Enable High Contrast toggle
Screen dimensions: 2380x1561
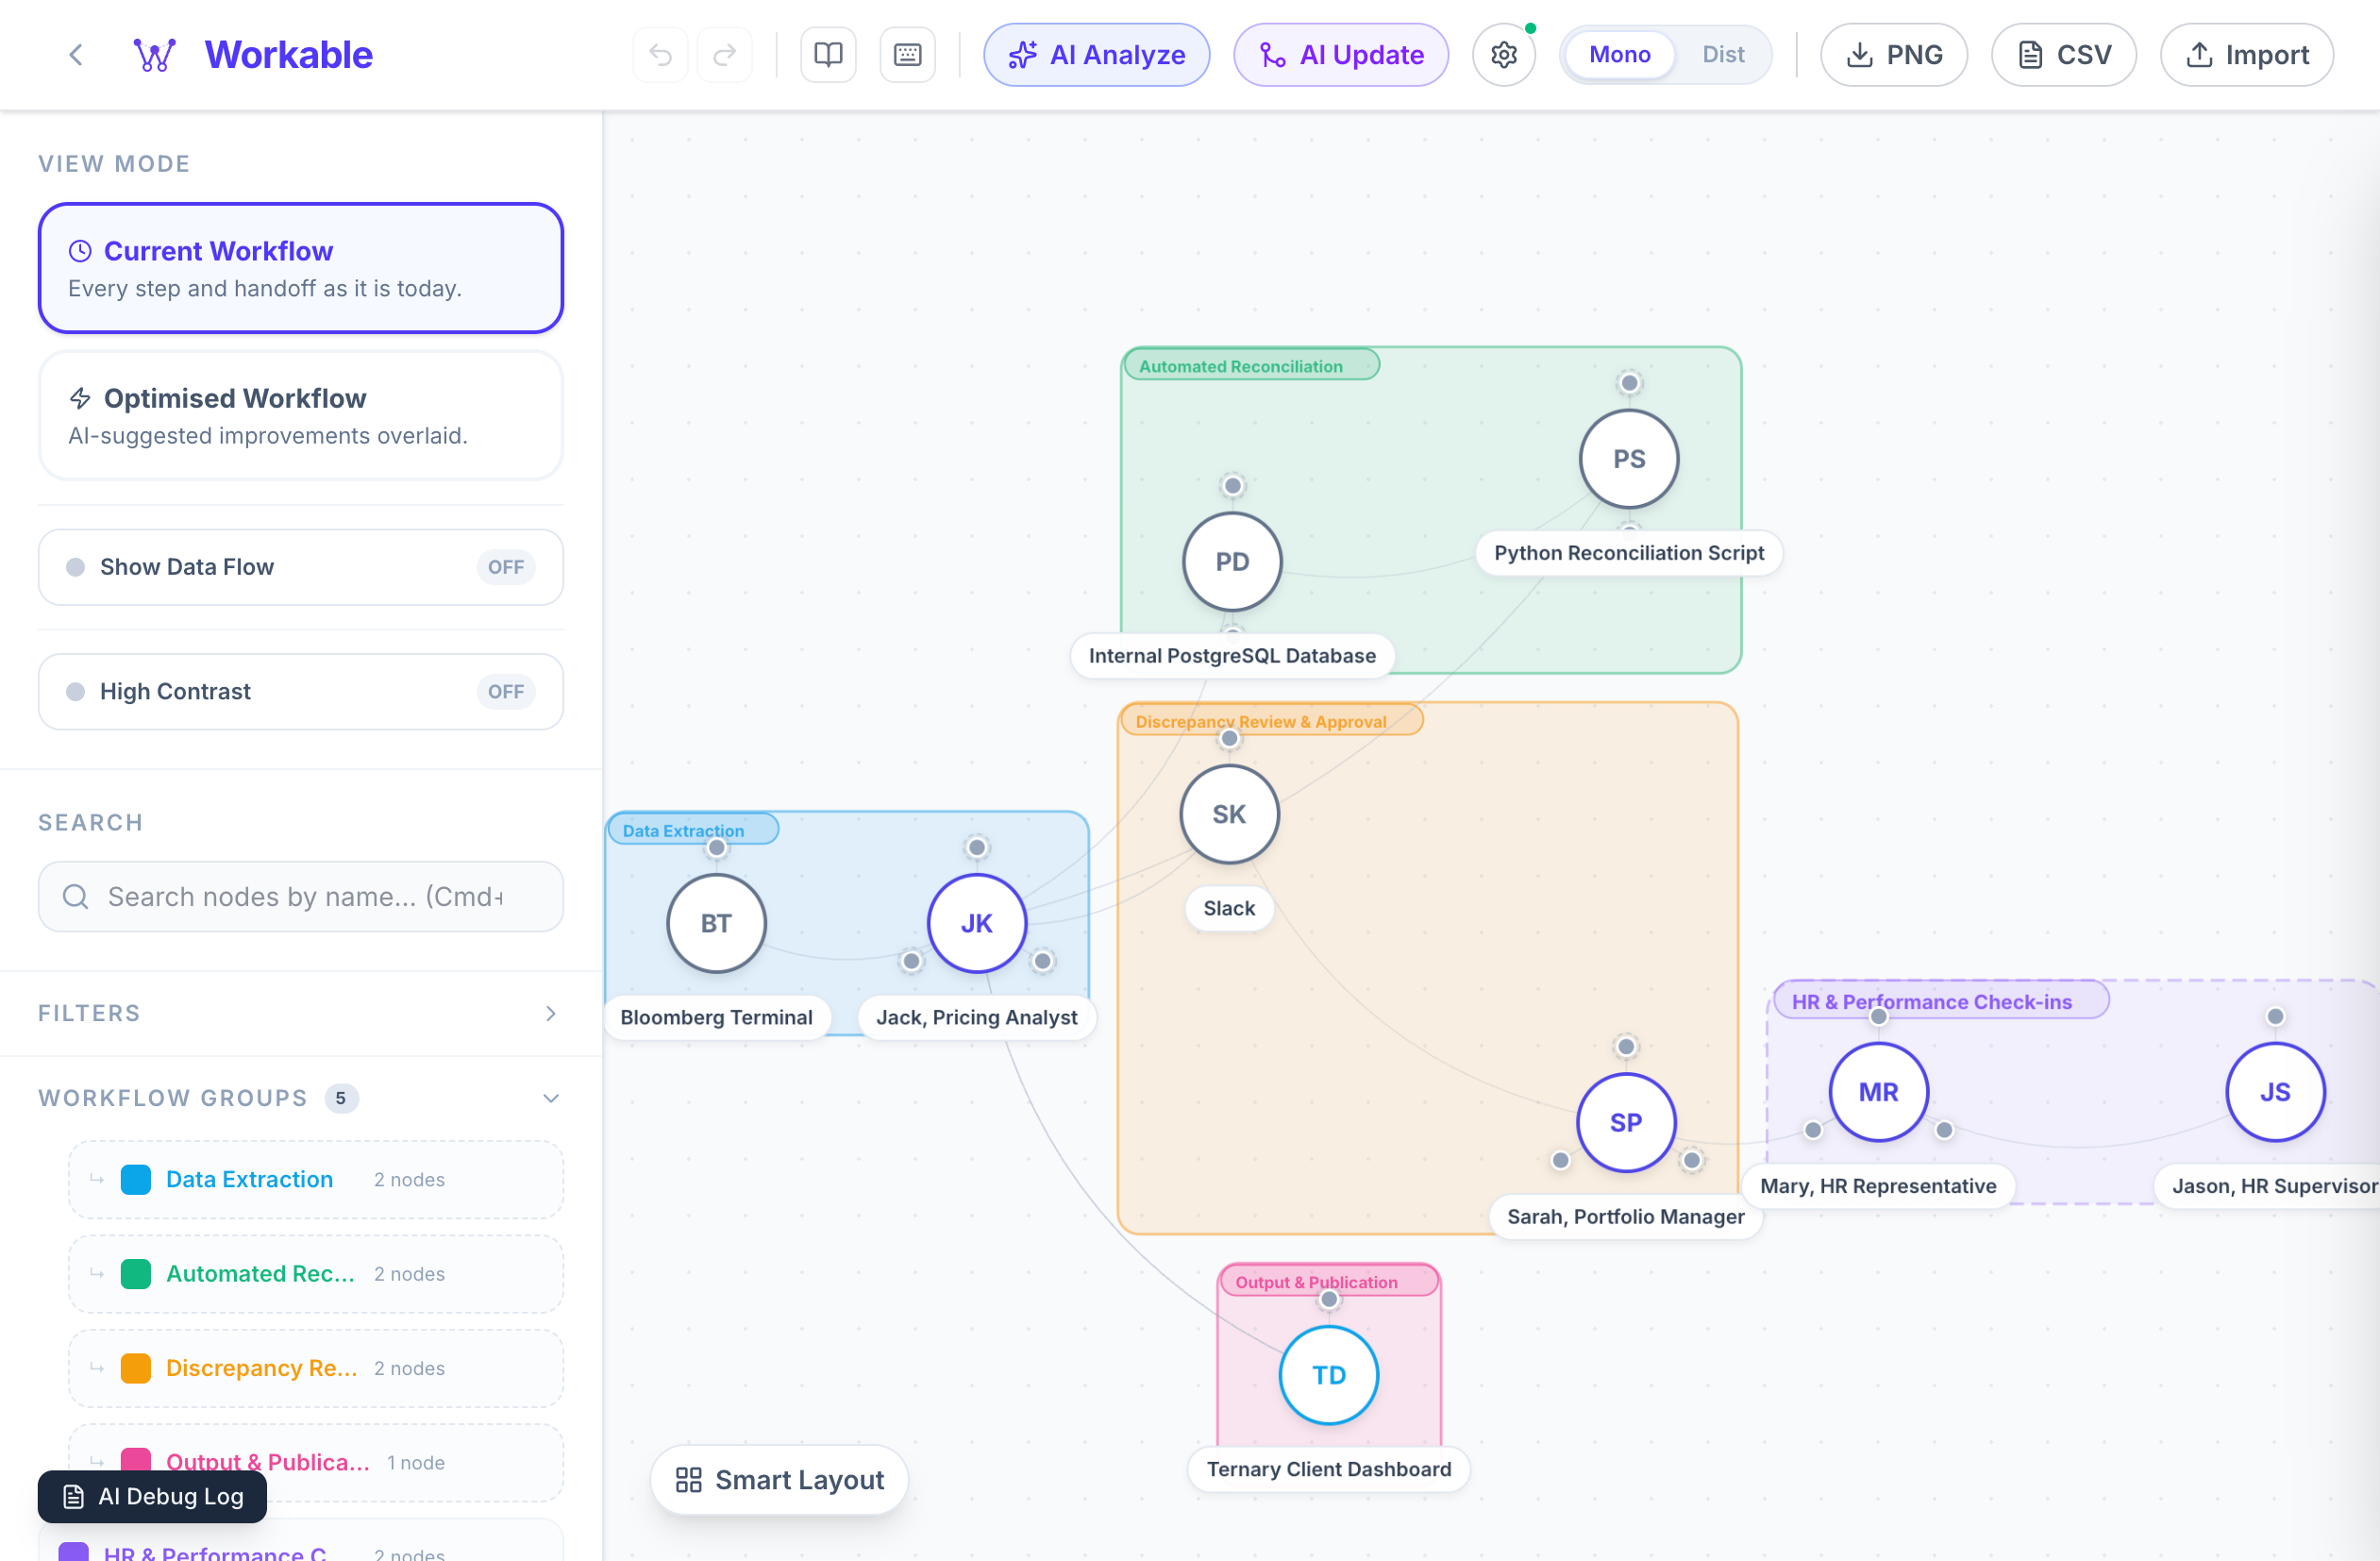(x=505, y=692)
